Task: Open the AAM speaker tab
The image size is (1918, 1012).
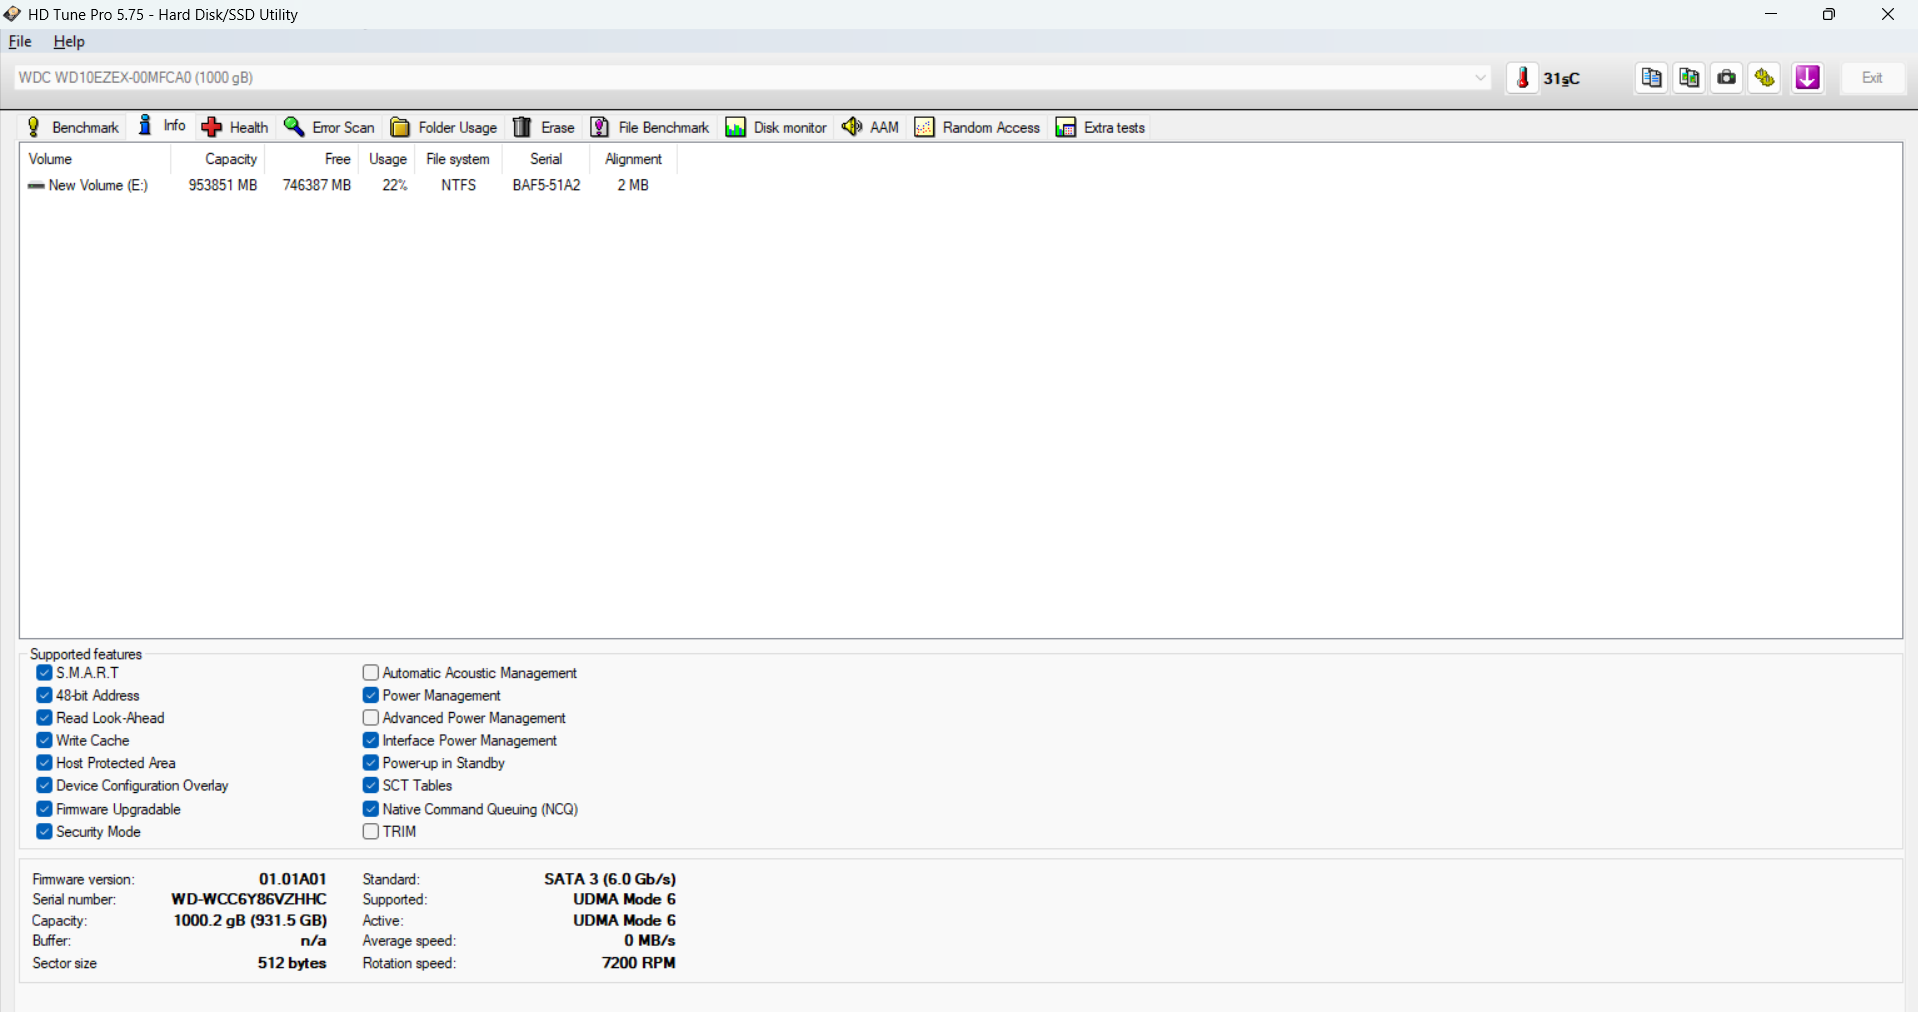Action: click(x=870, y=127)
